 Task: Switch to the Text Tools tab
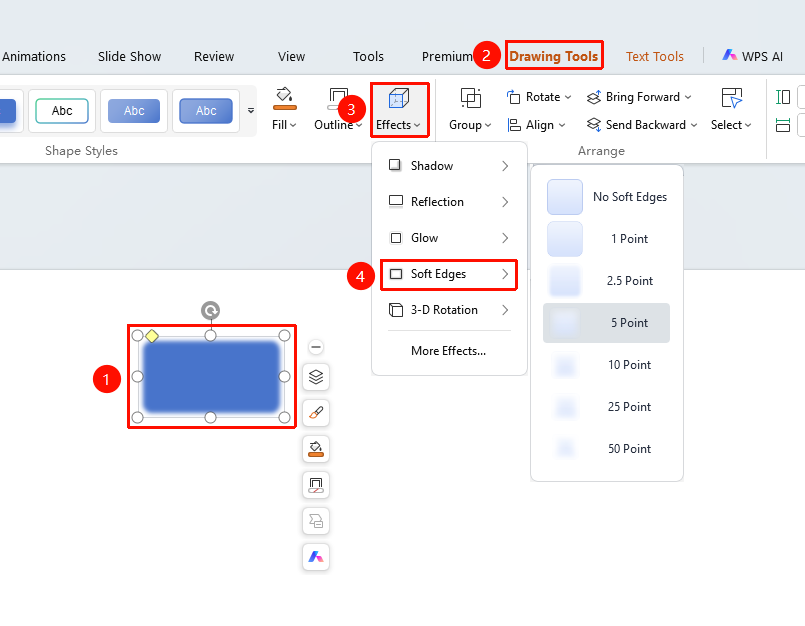[x=655, y=56]
